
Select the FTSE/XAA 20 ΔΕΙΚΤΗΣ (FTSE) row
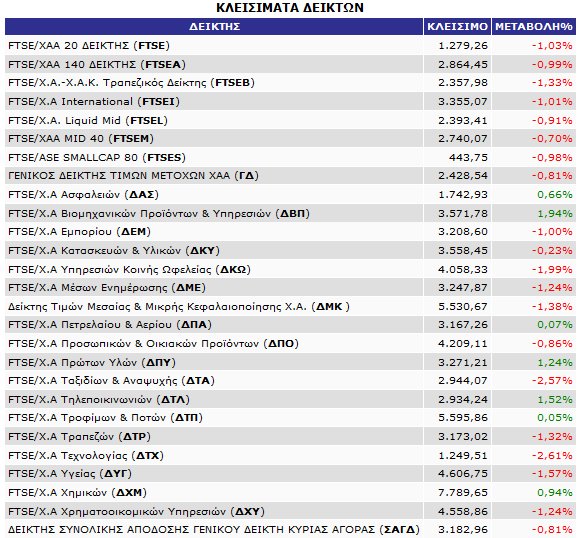pos(290,46)
